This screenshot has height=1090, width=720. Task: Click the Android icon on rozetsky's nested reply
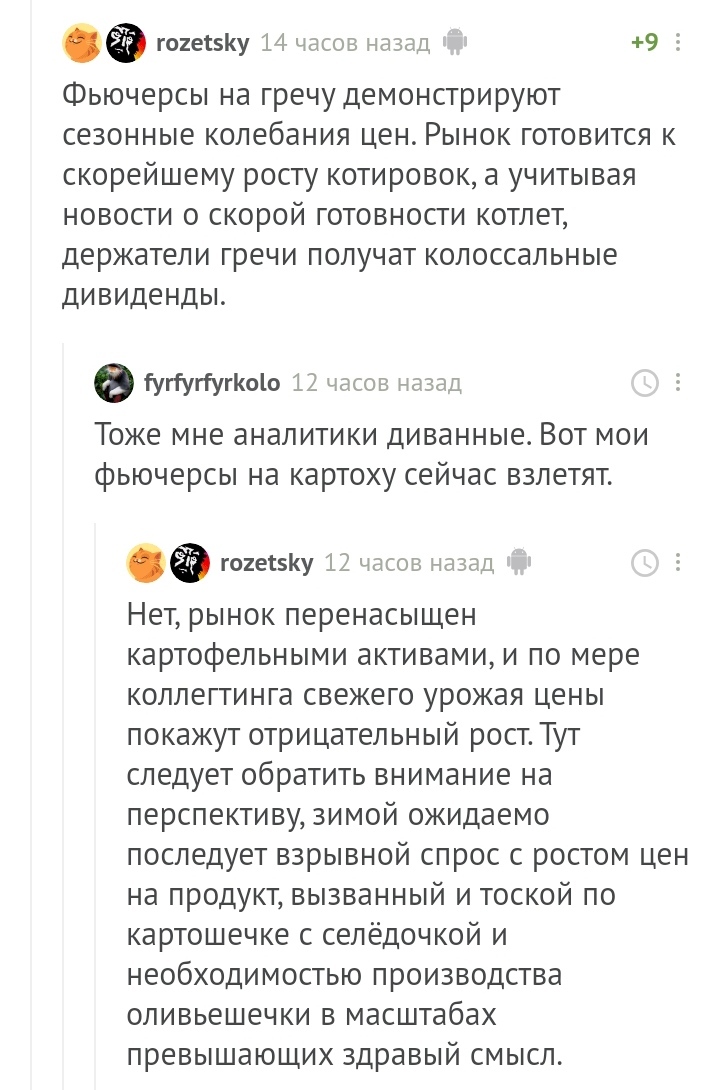pyautogui.click(x=518, y=563)
